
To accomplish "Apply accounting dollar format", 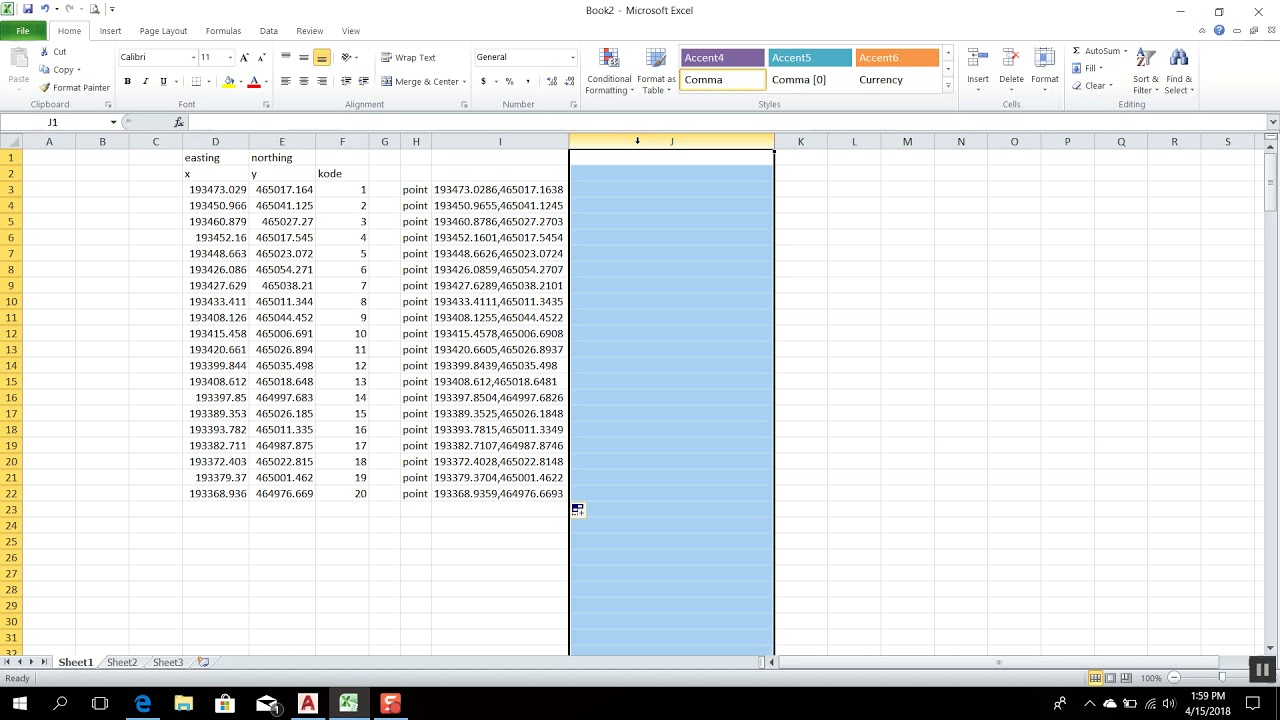I will (484, 81).
